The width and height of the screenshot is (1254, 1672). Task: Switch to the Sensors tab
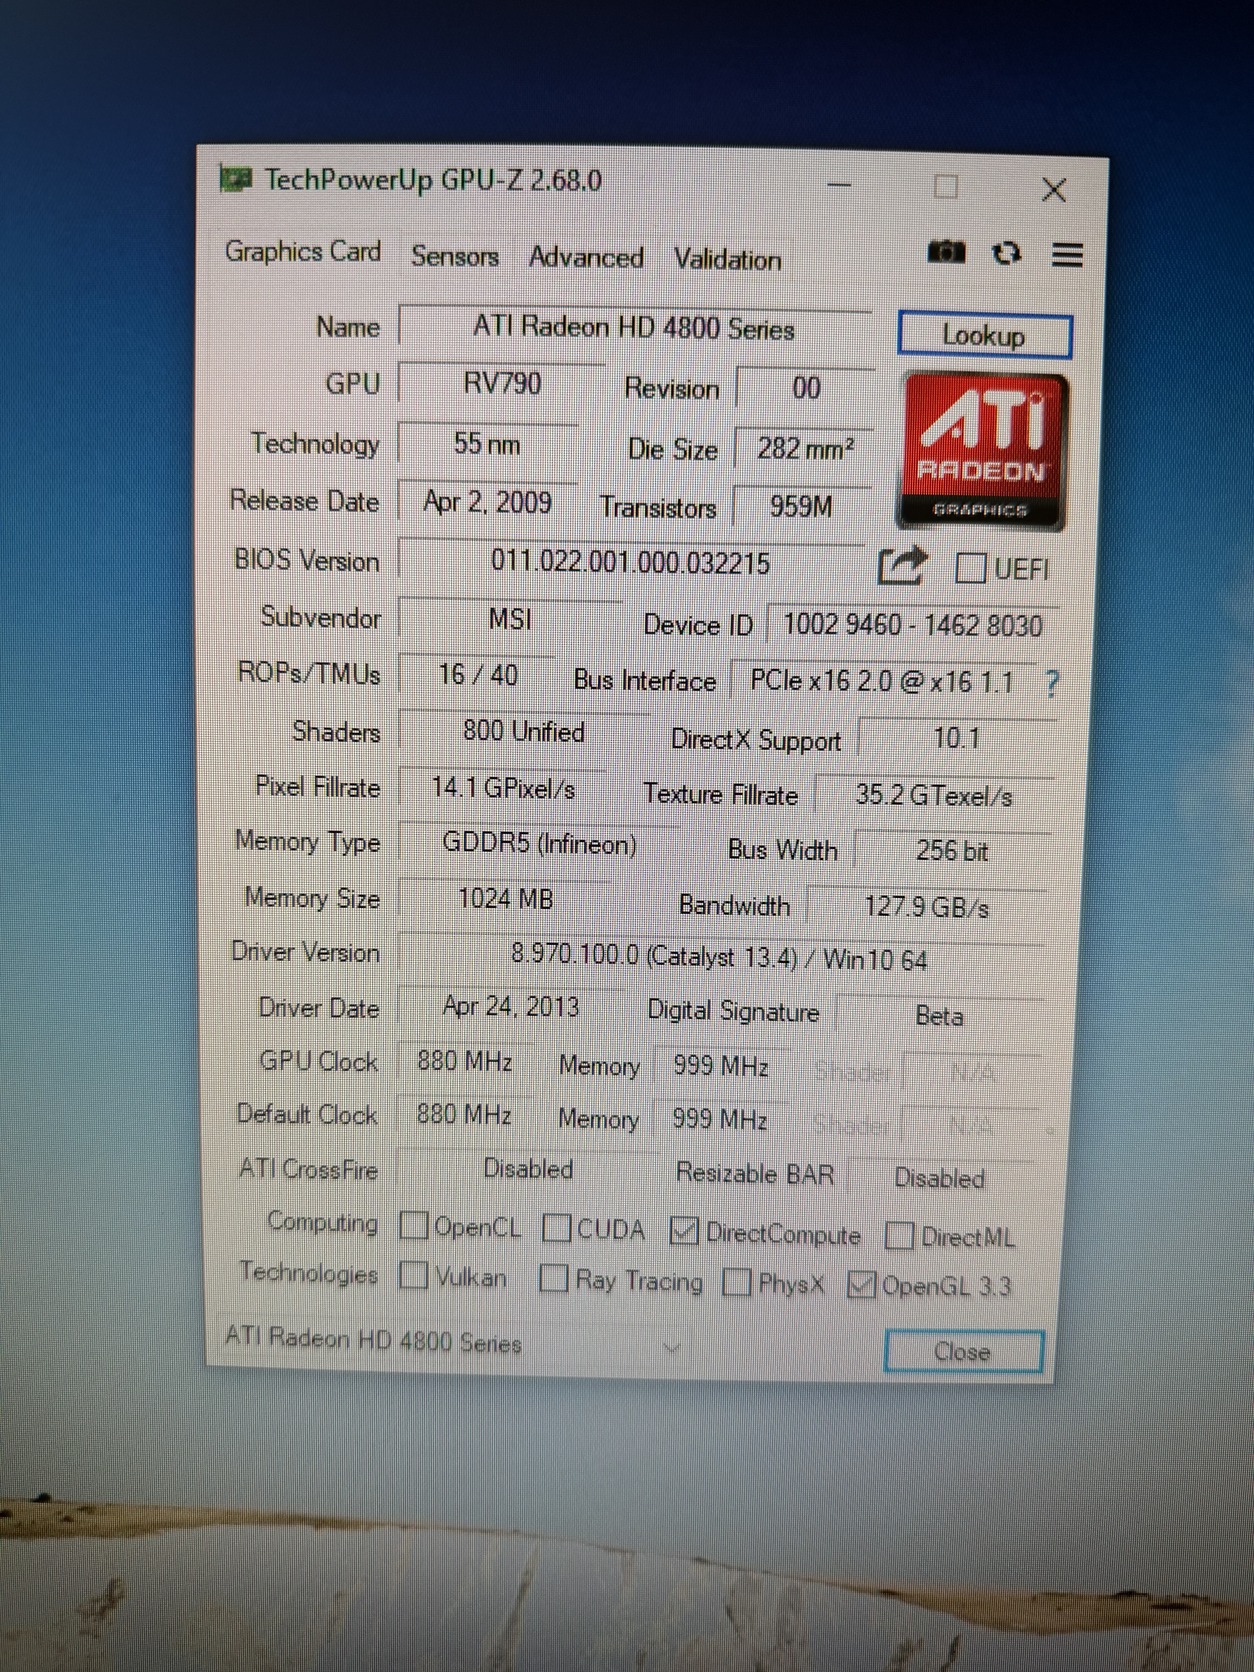[455, 256]
